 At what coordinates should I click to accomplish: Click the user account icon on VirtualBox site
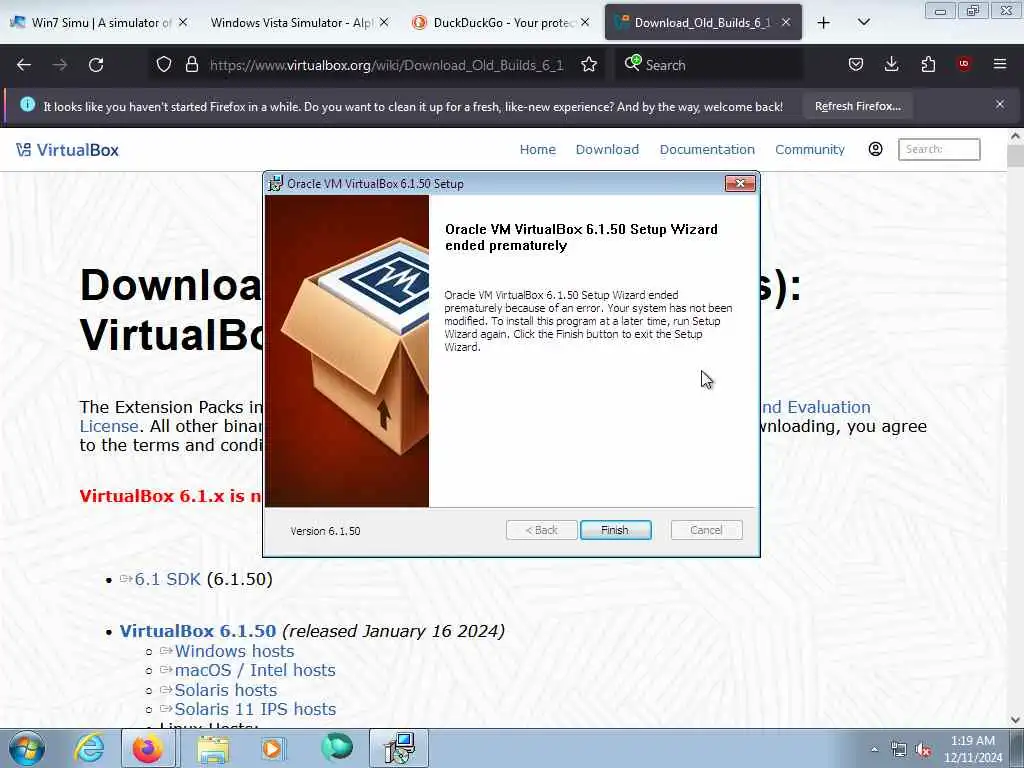(876, 149)
